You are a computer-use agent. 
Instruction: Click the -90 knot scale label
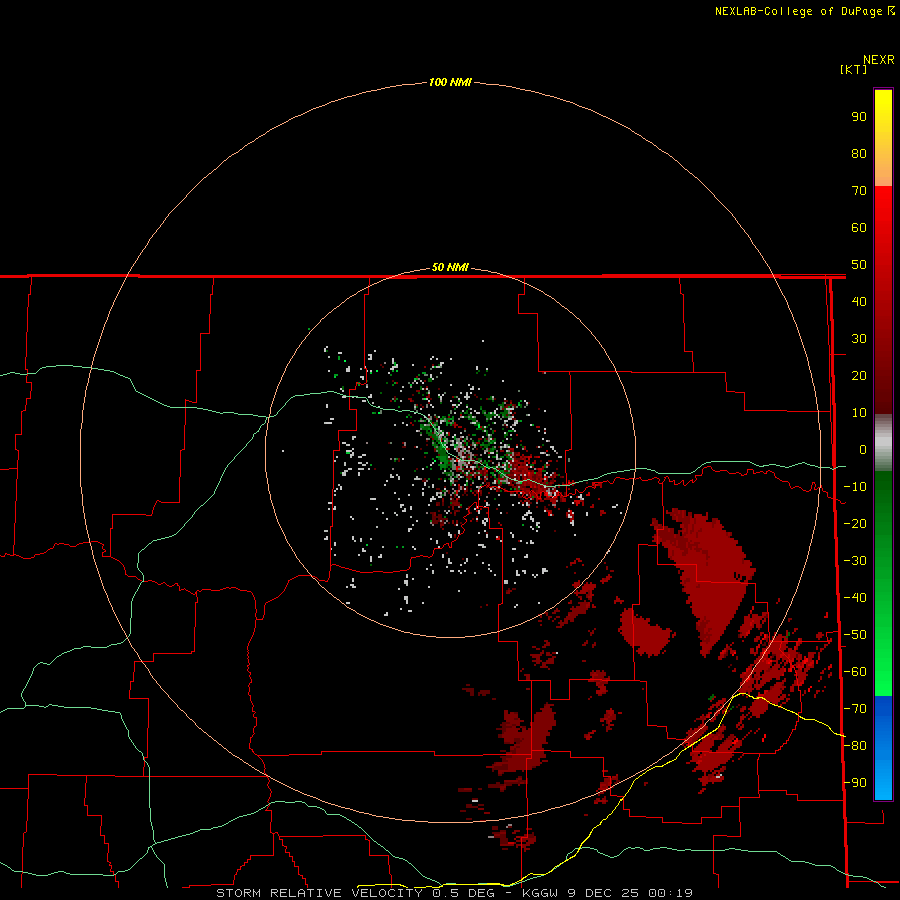coord(855,783)
